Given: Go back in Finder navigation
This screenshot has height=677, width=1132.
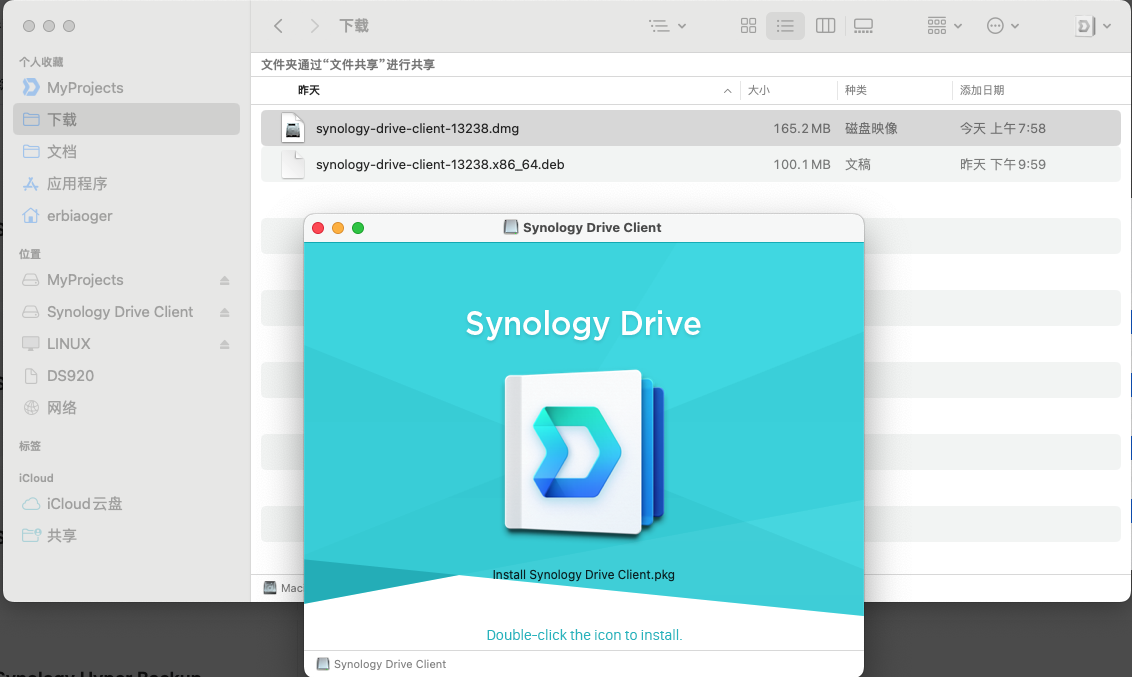Looking at the screenshot, I should (x=278, y=26).
